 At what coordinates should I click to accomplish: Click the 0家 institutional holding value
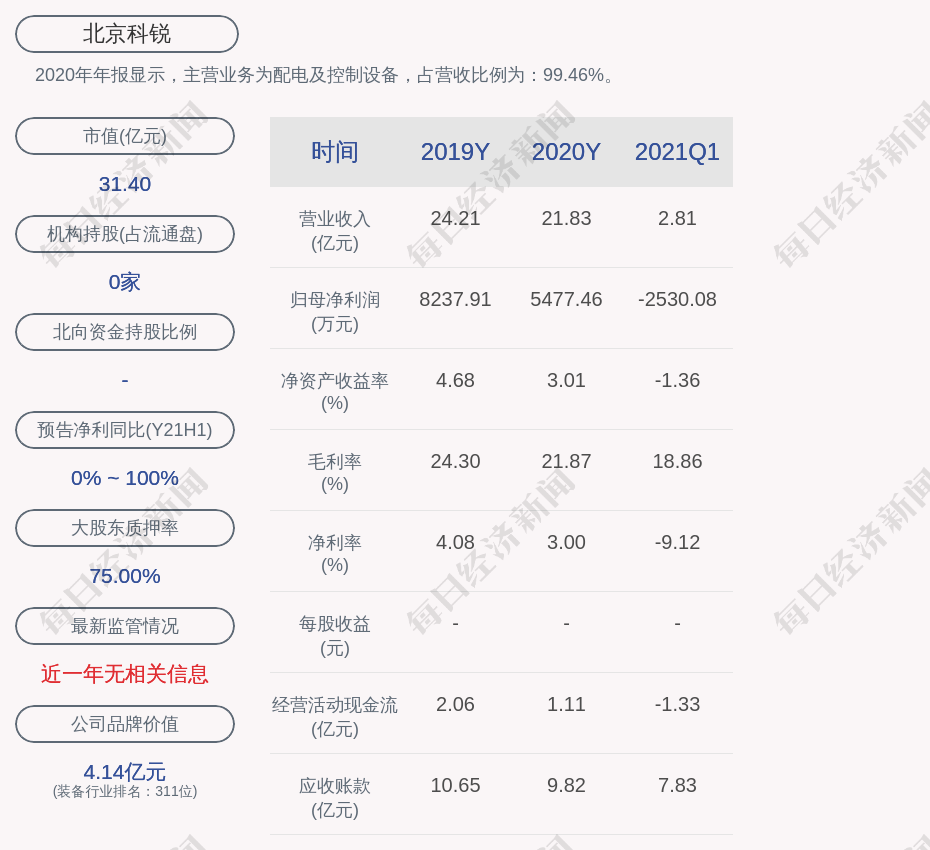click(125, 282)
